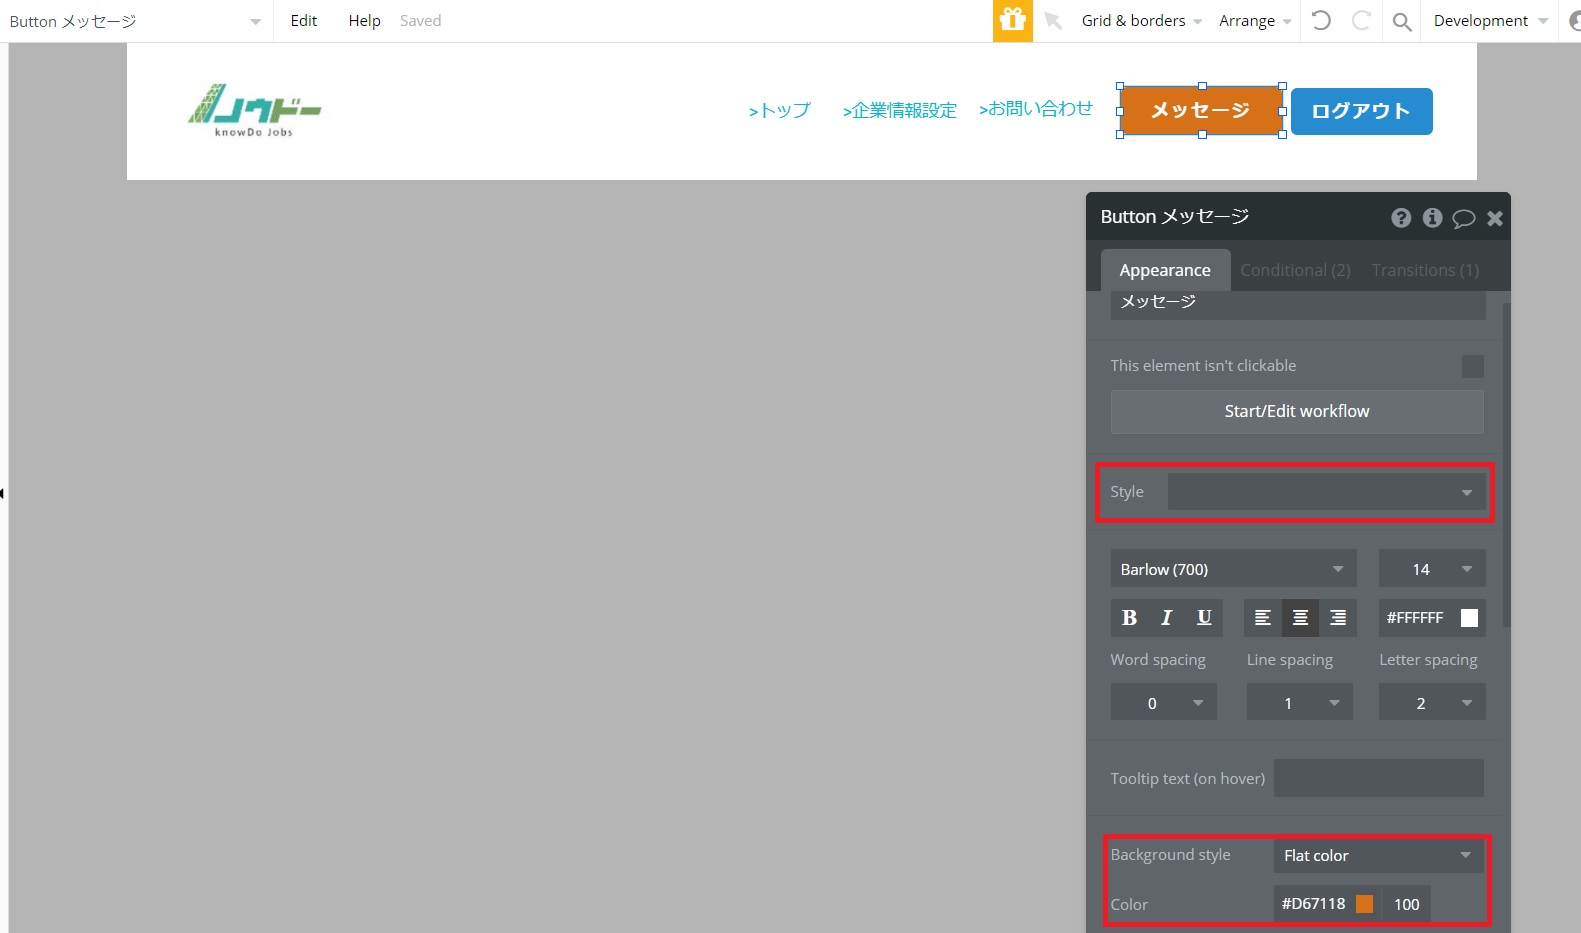Click the Saved status text
1581x933 pixels.
420,21
